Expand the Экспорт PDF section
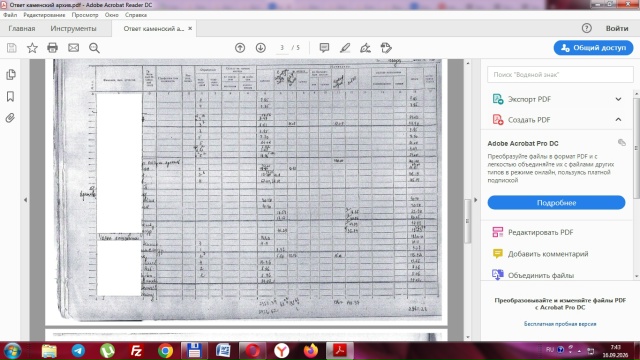 pyautogui.click(x=618, y=99)
